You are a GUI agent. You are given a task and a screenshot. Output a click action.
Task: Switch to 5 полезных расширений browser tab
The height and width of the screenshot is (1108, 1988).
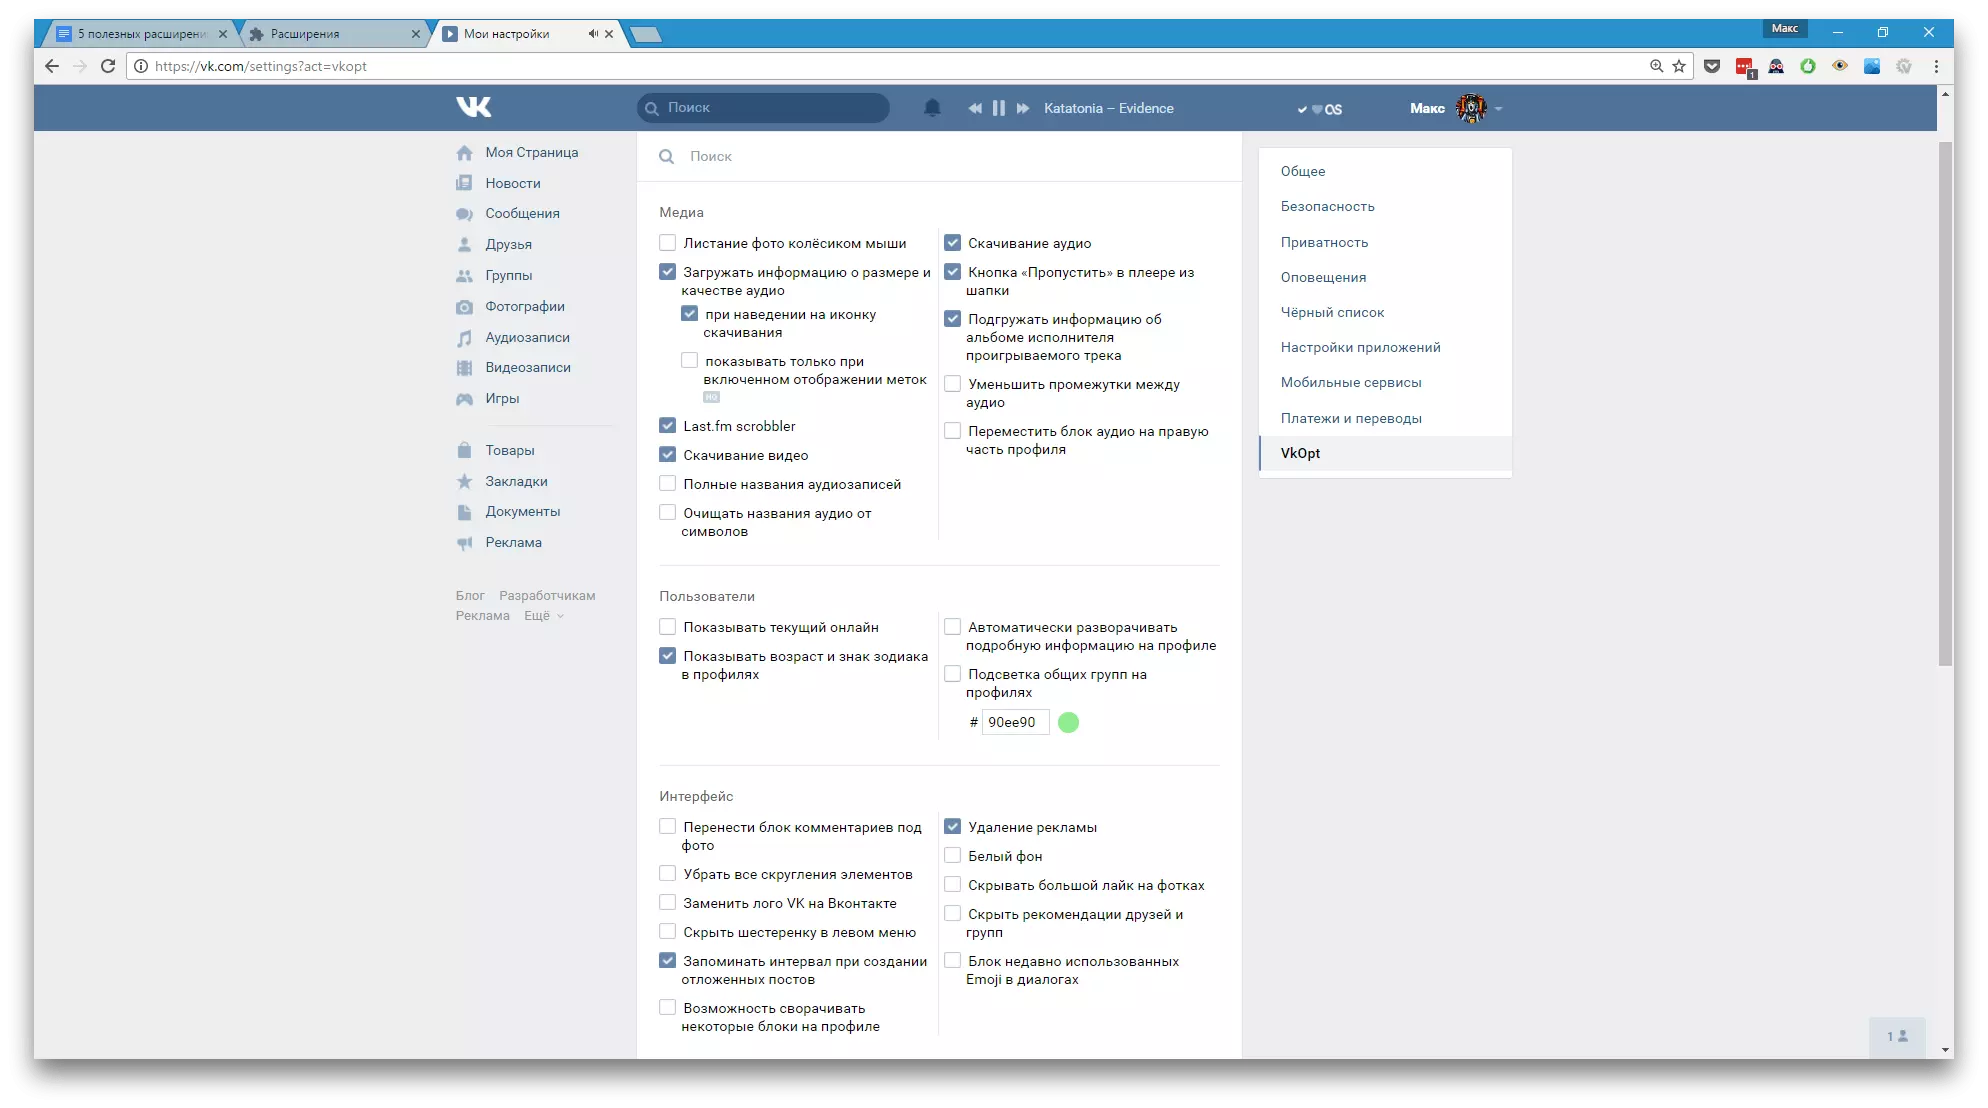(x=141, y=34)
